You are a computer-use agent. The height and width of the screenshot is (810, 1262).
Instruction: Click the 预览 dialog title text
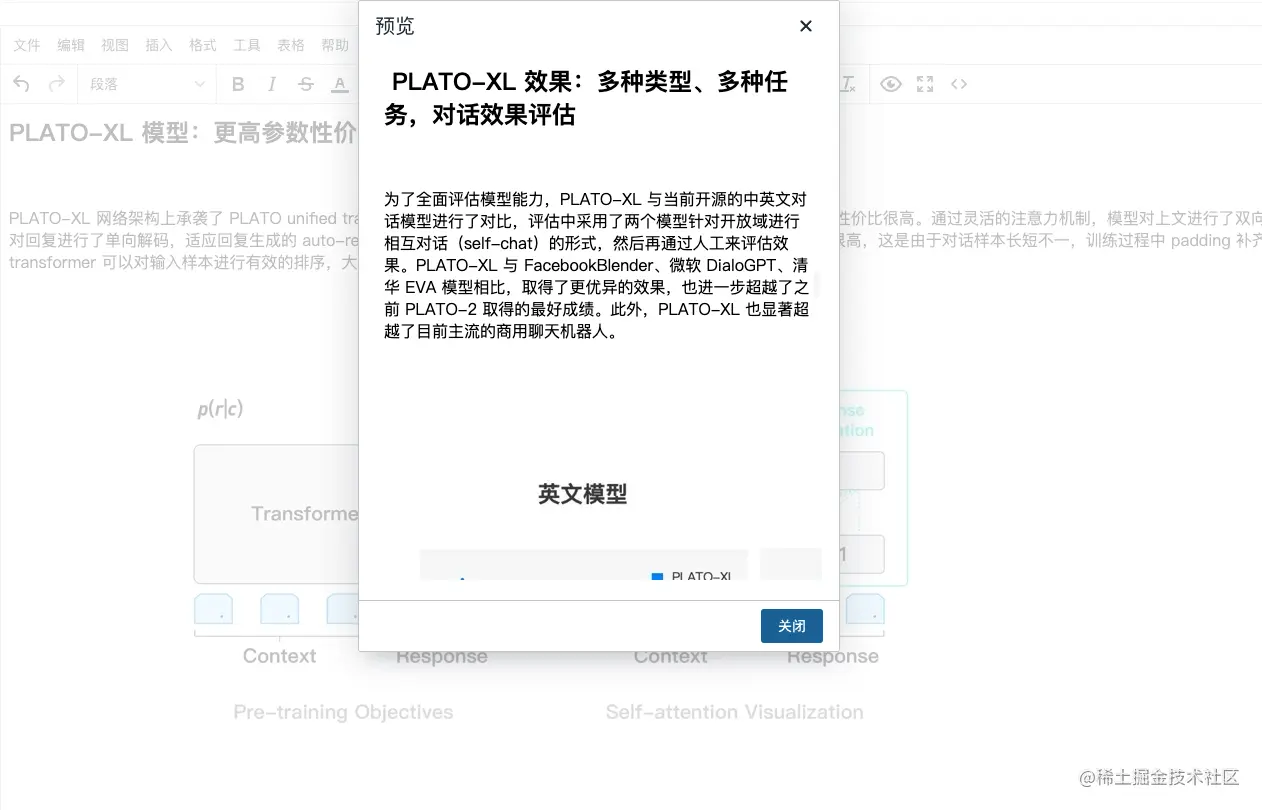click(x=394, y=26)
